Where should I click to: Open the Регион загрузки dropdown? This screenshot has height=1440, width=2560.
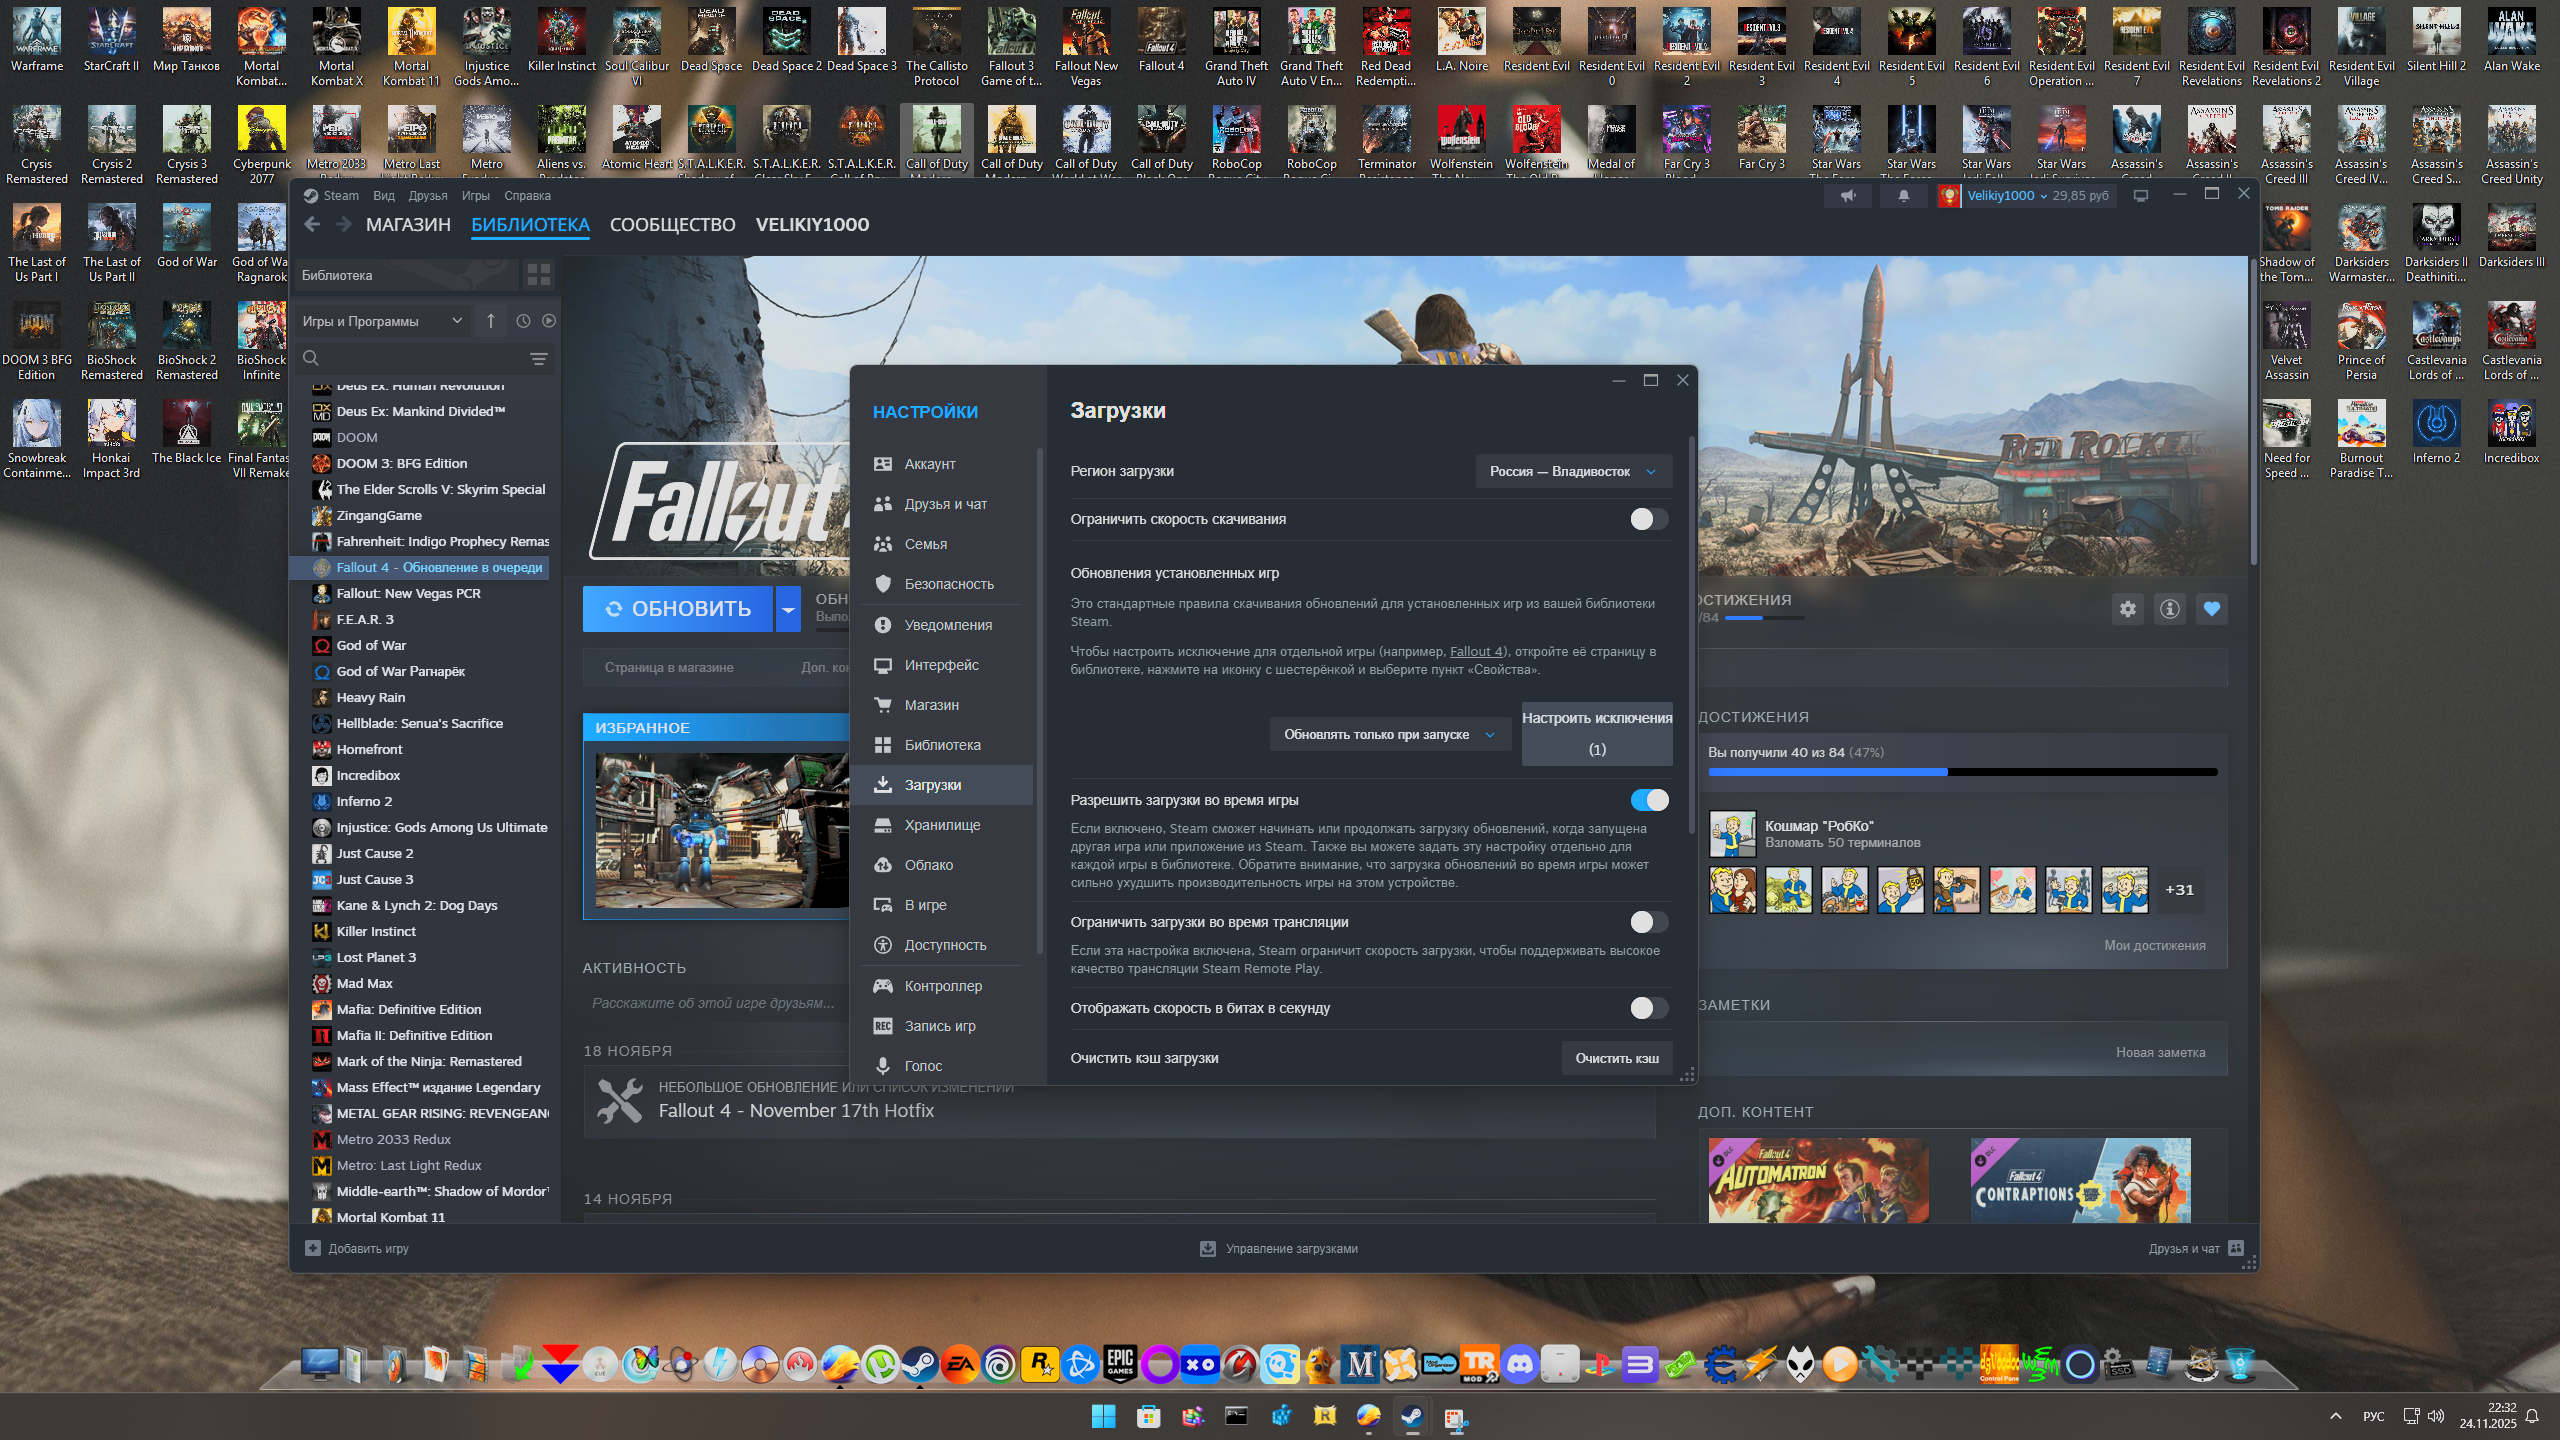(1572, 471)
